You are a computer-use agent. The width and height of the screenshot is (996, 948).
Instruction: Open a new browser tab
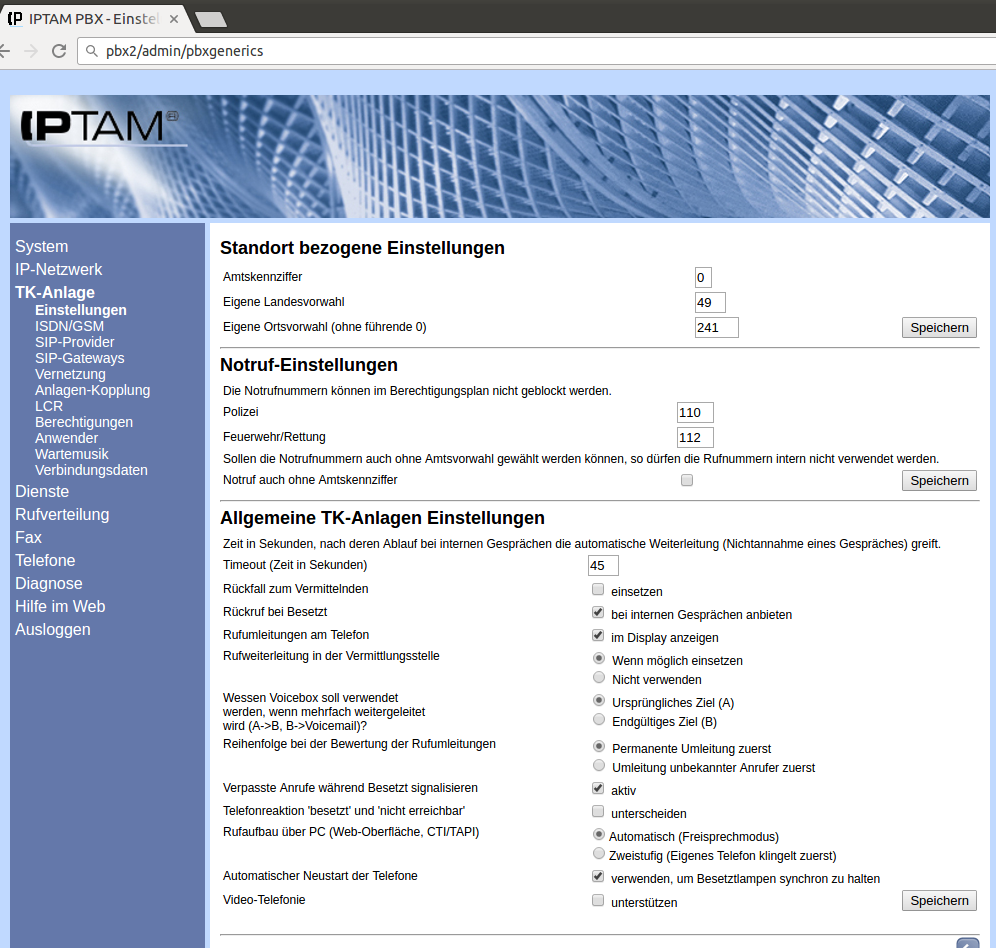211,19
